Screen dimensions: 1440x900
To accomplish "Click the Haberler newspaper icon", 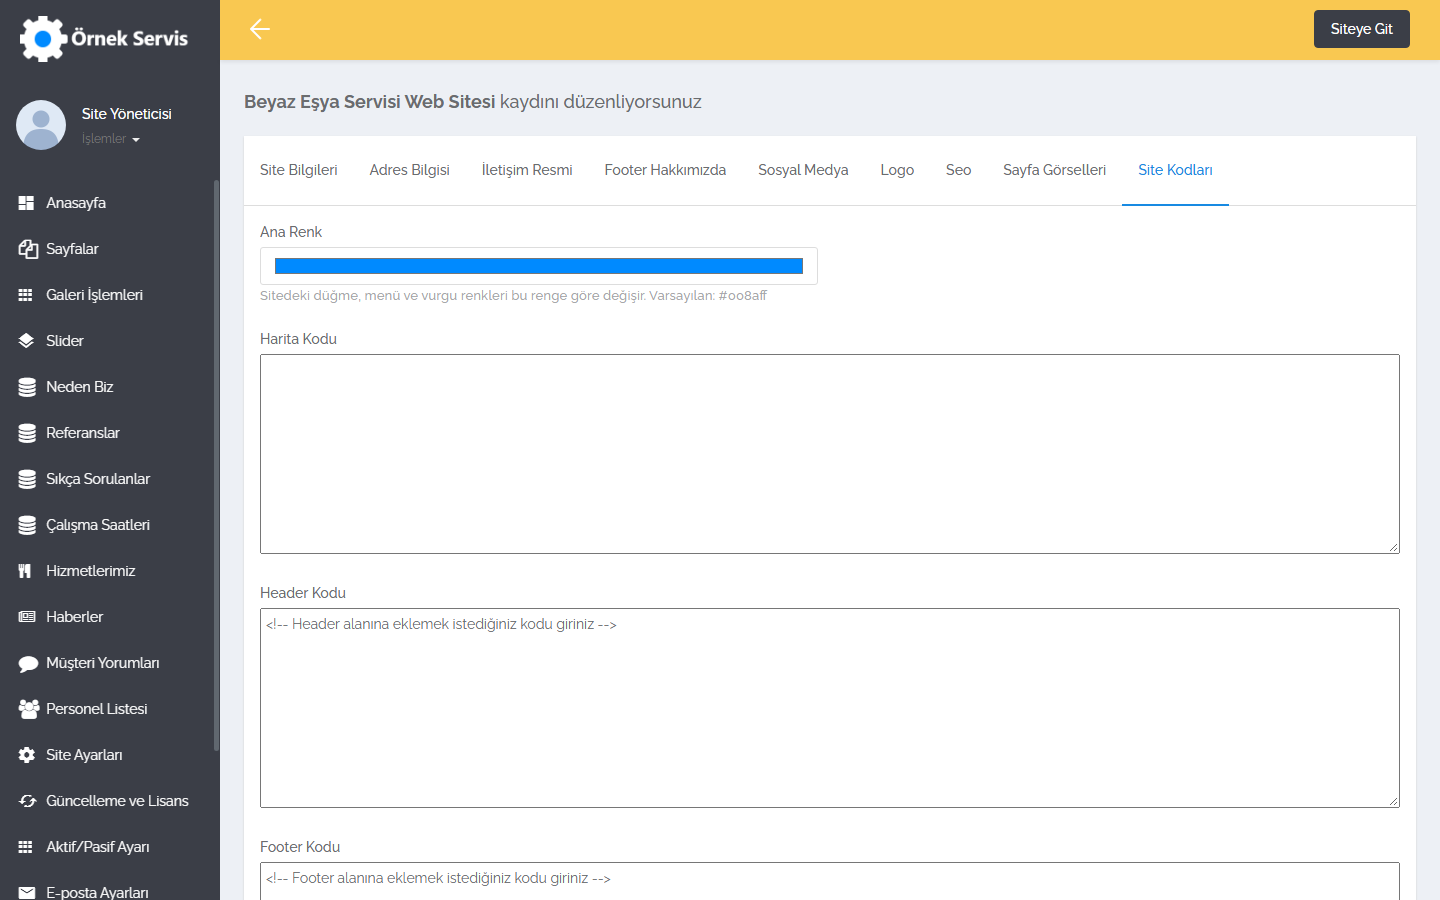I will pos(27,617).
